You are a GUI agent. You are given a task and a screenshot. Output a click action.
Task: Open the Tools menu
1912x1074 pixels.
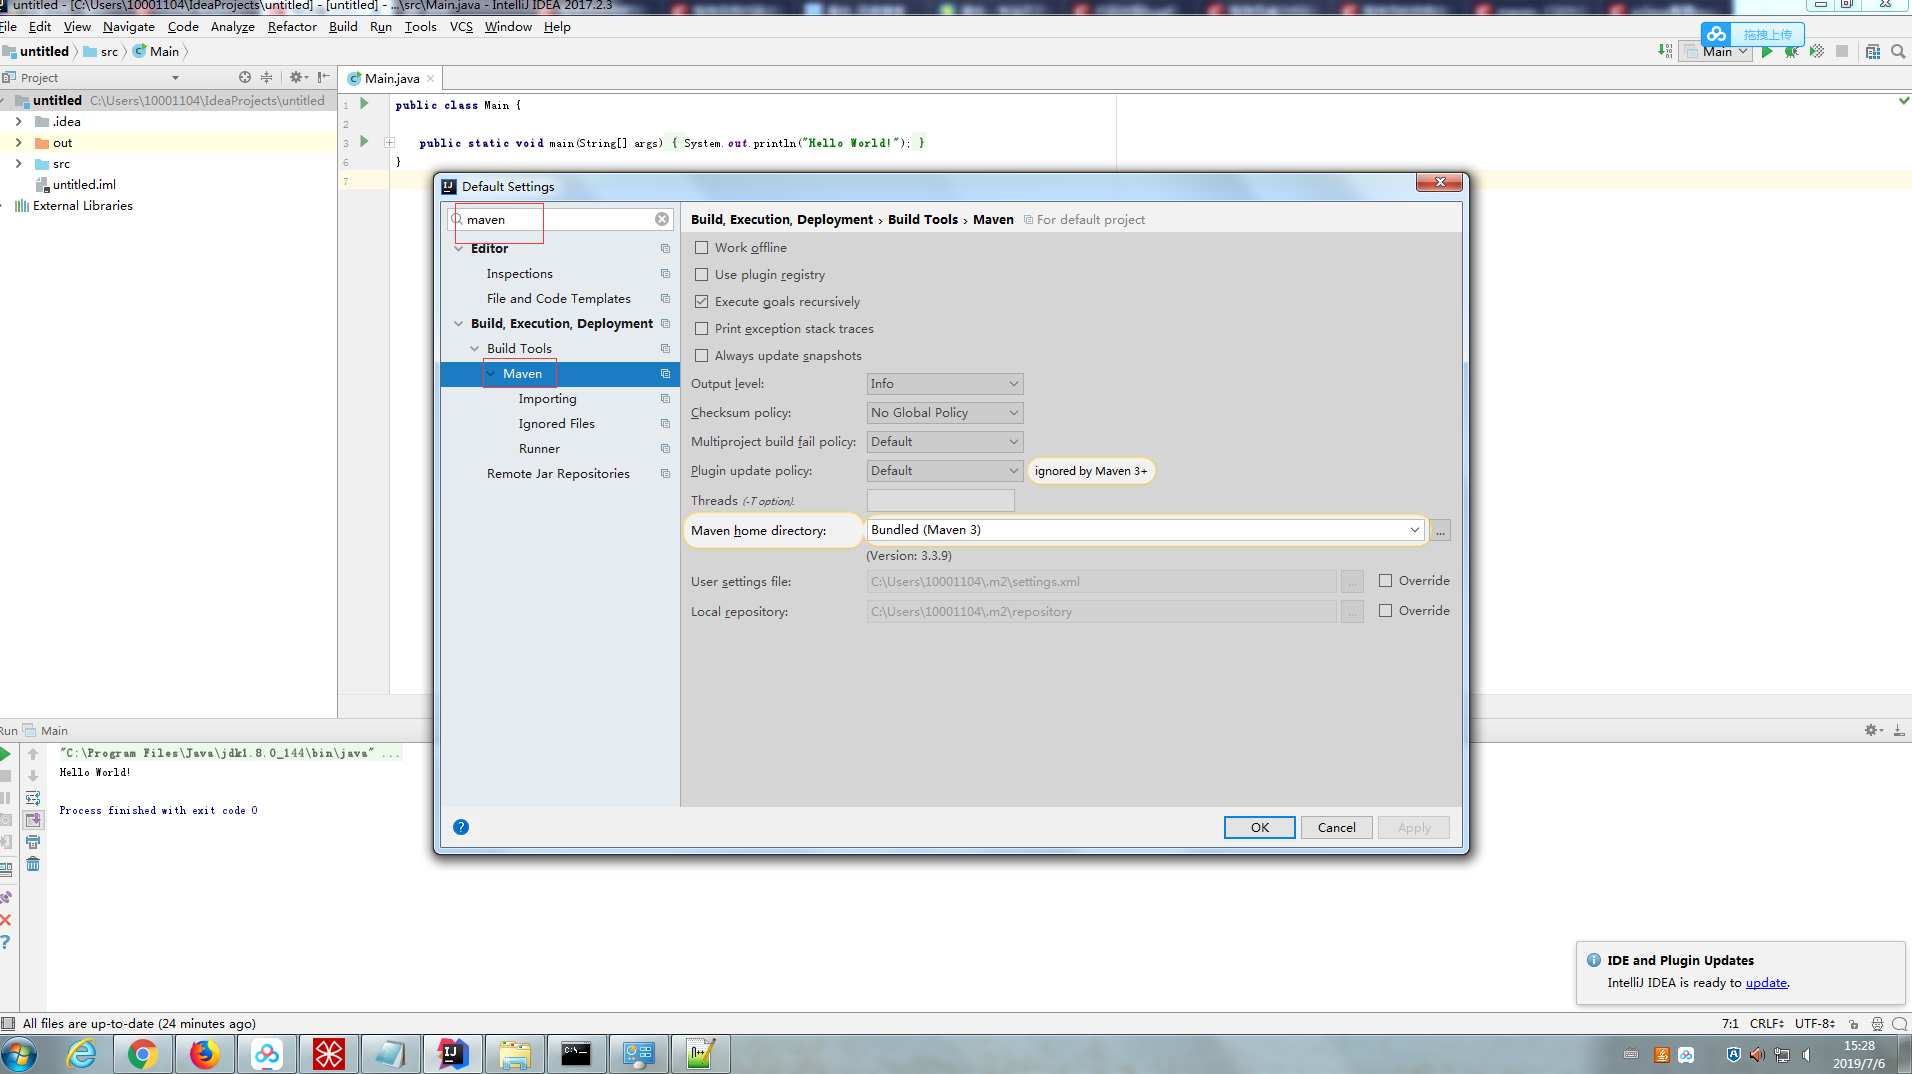(420, 27)
